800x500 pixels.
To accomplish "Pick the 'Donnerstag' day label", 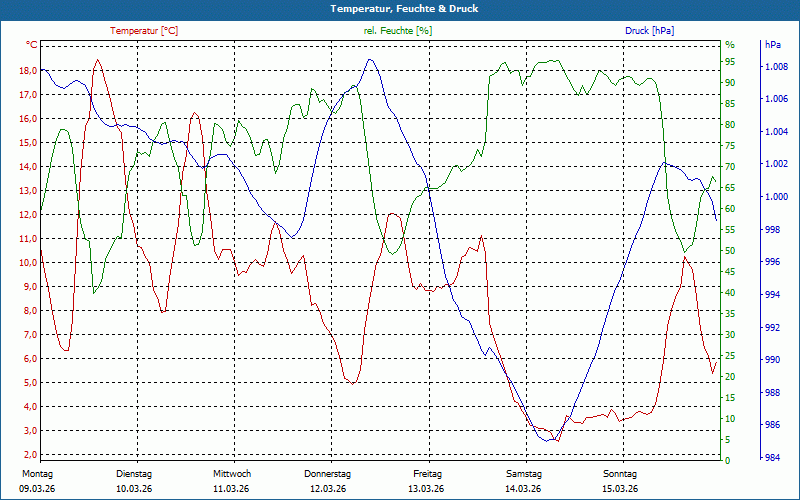I will [x=328, y=473].
